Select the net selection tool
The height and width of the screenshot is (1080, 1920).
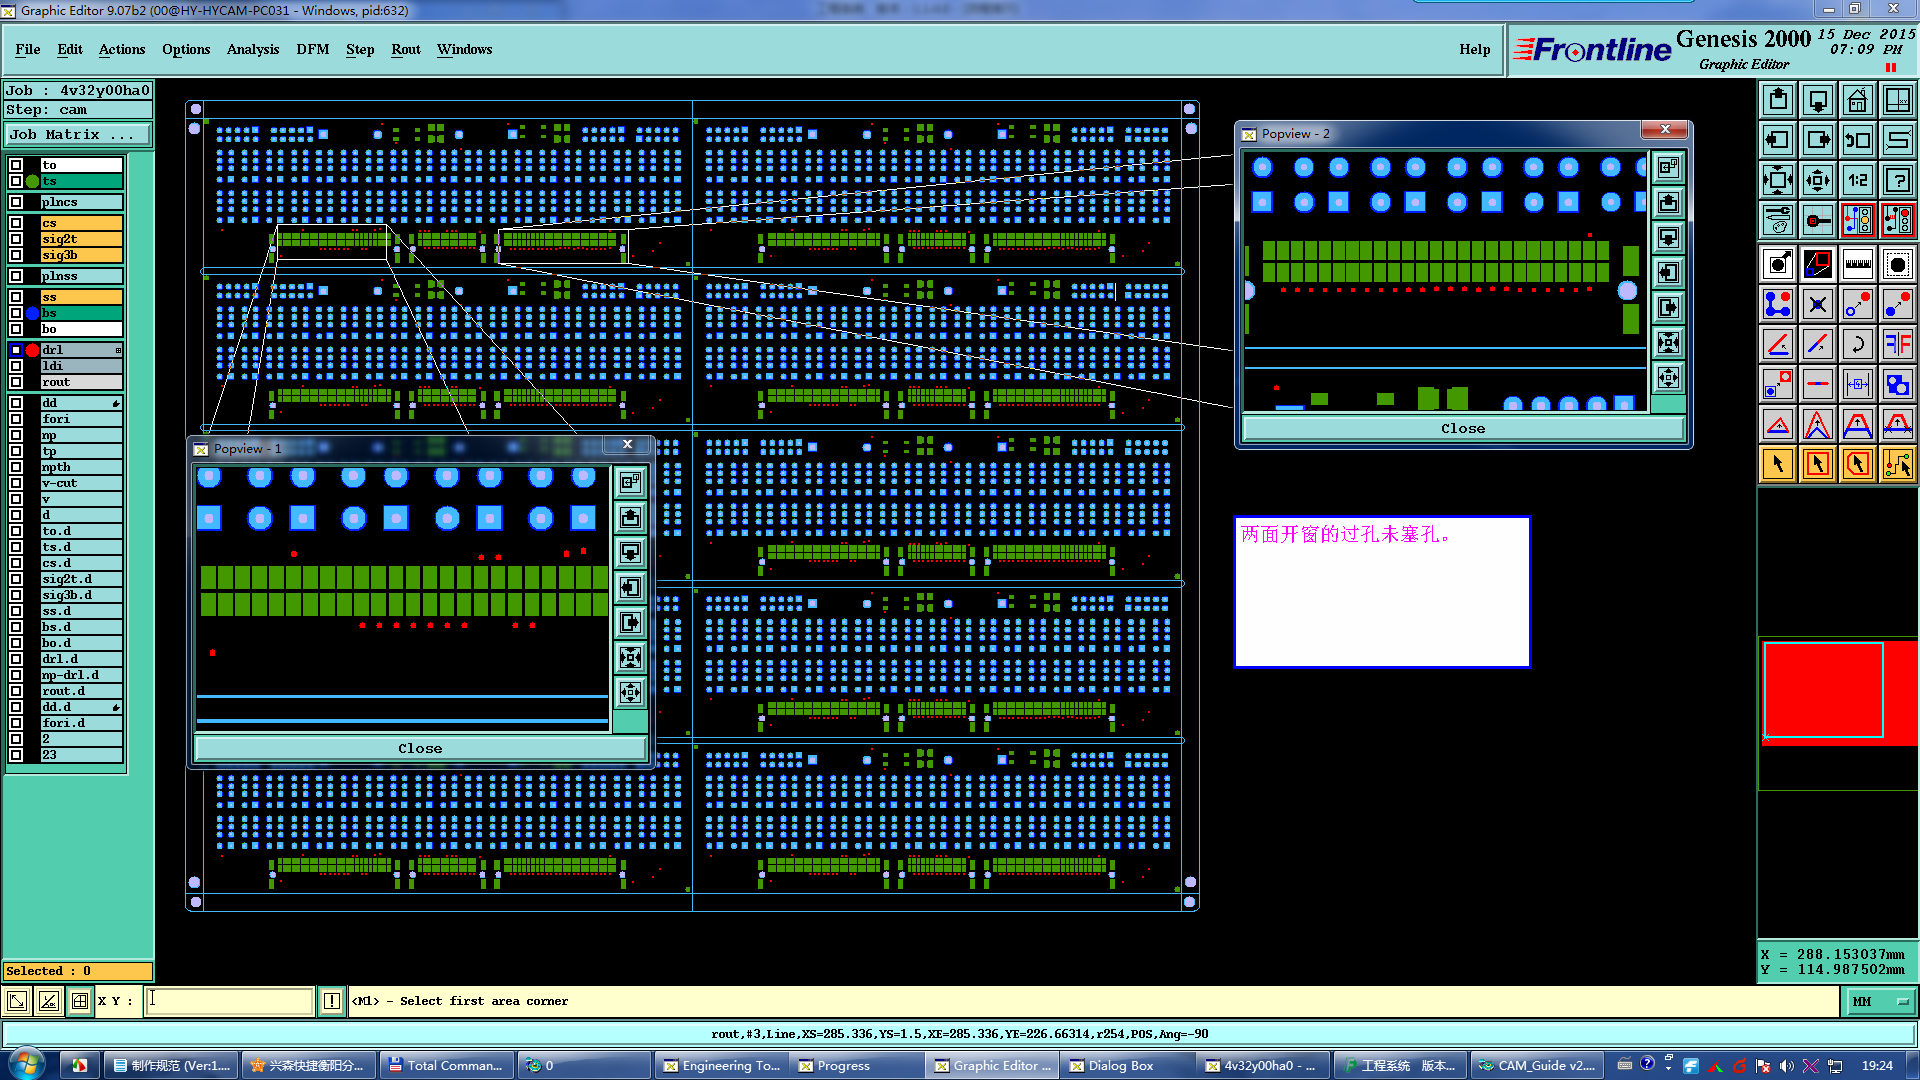click(1898, 464)
